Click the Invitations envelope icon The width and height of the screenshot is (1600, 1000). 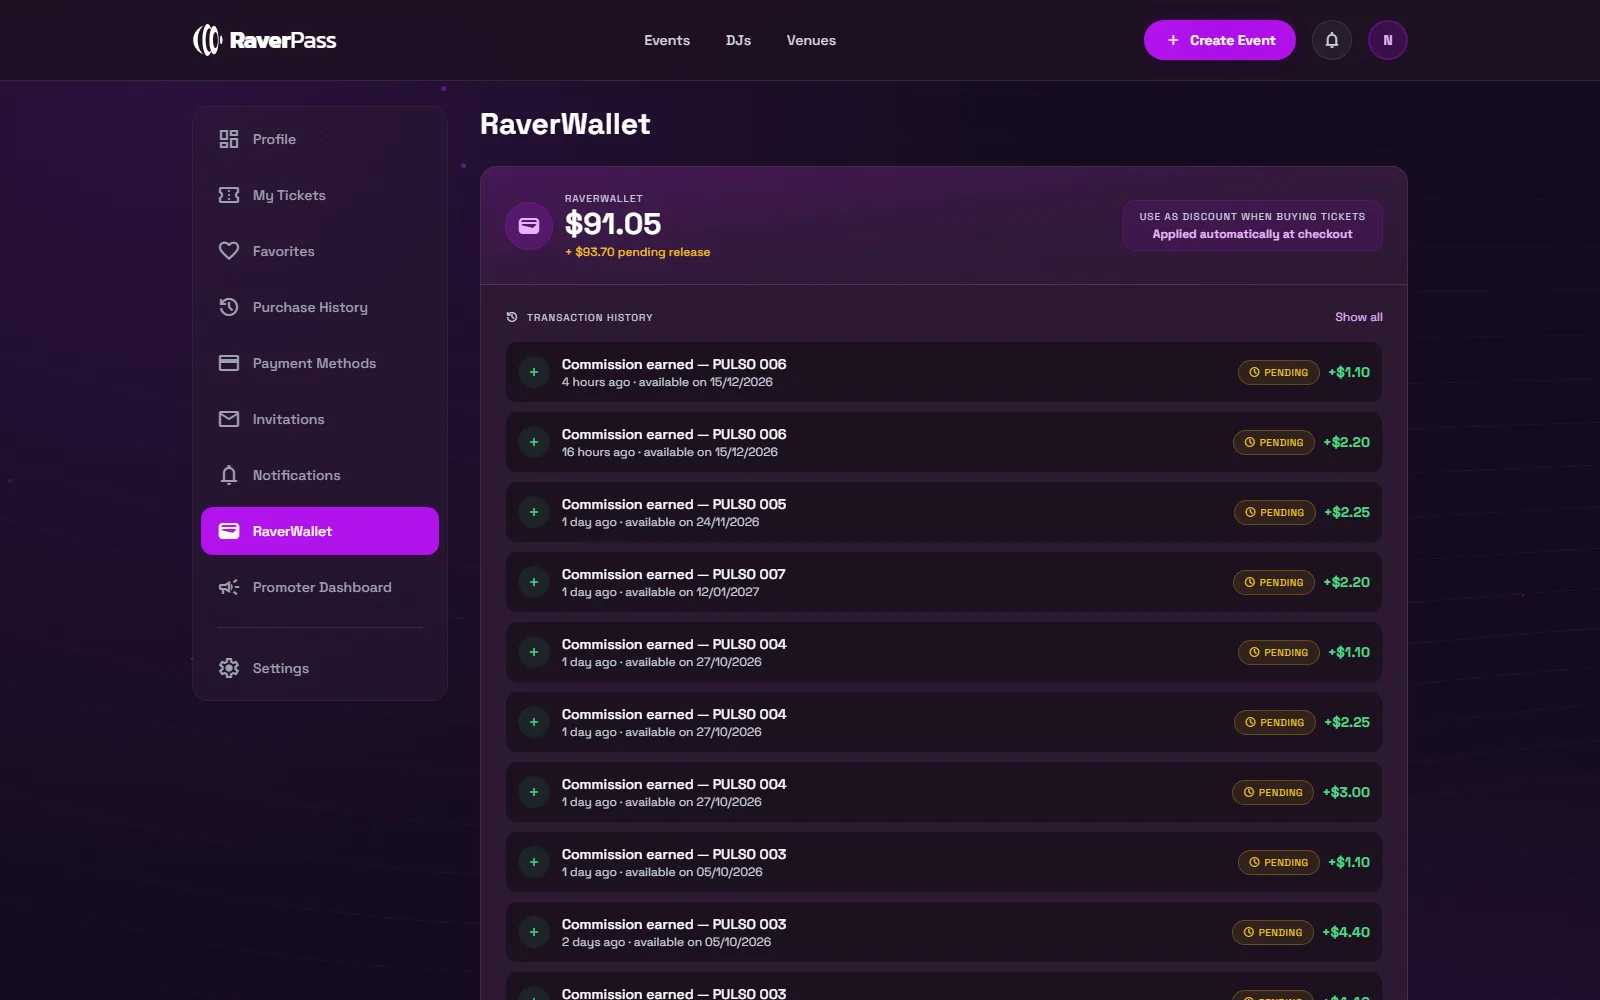pos(229,419)
